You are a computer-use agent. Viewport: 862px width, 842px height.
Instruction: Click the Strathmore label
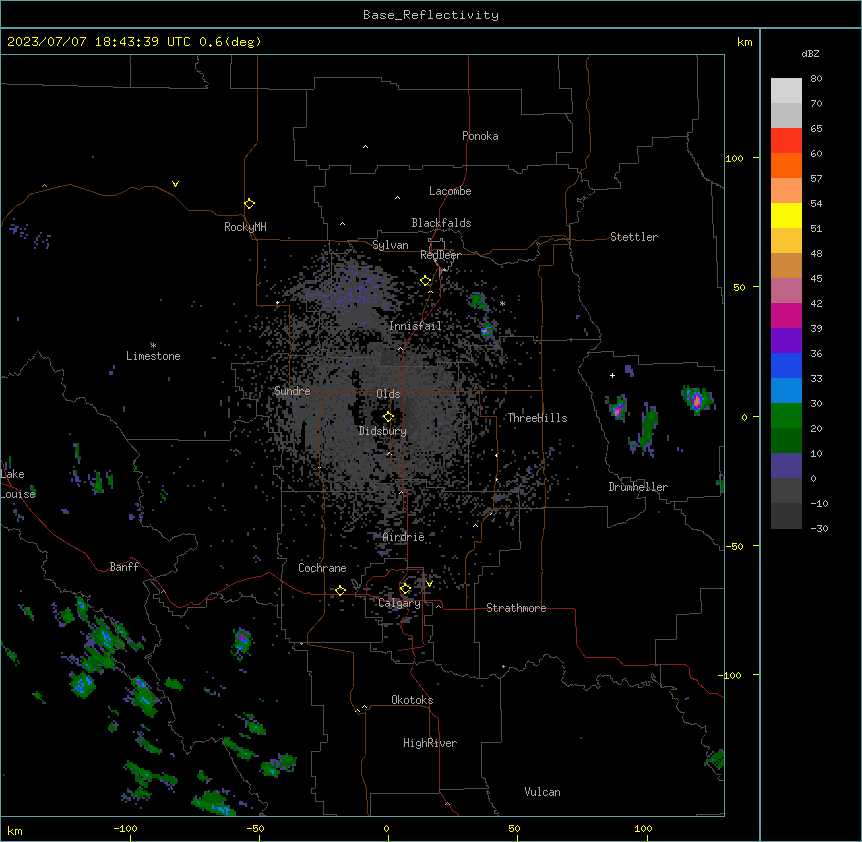point(516,608)
